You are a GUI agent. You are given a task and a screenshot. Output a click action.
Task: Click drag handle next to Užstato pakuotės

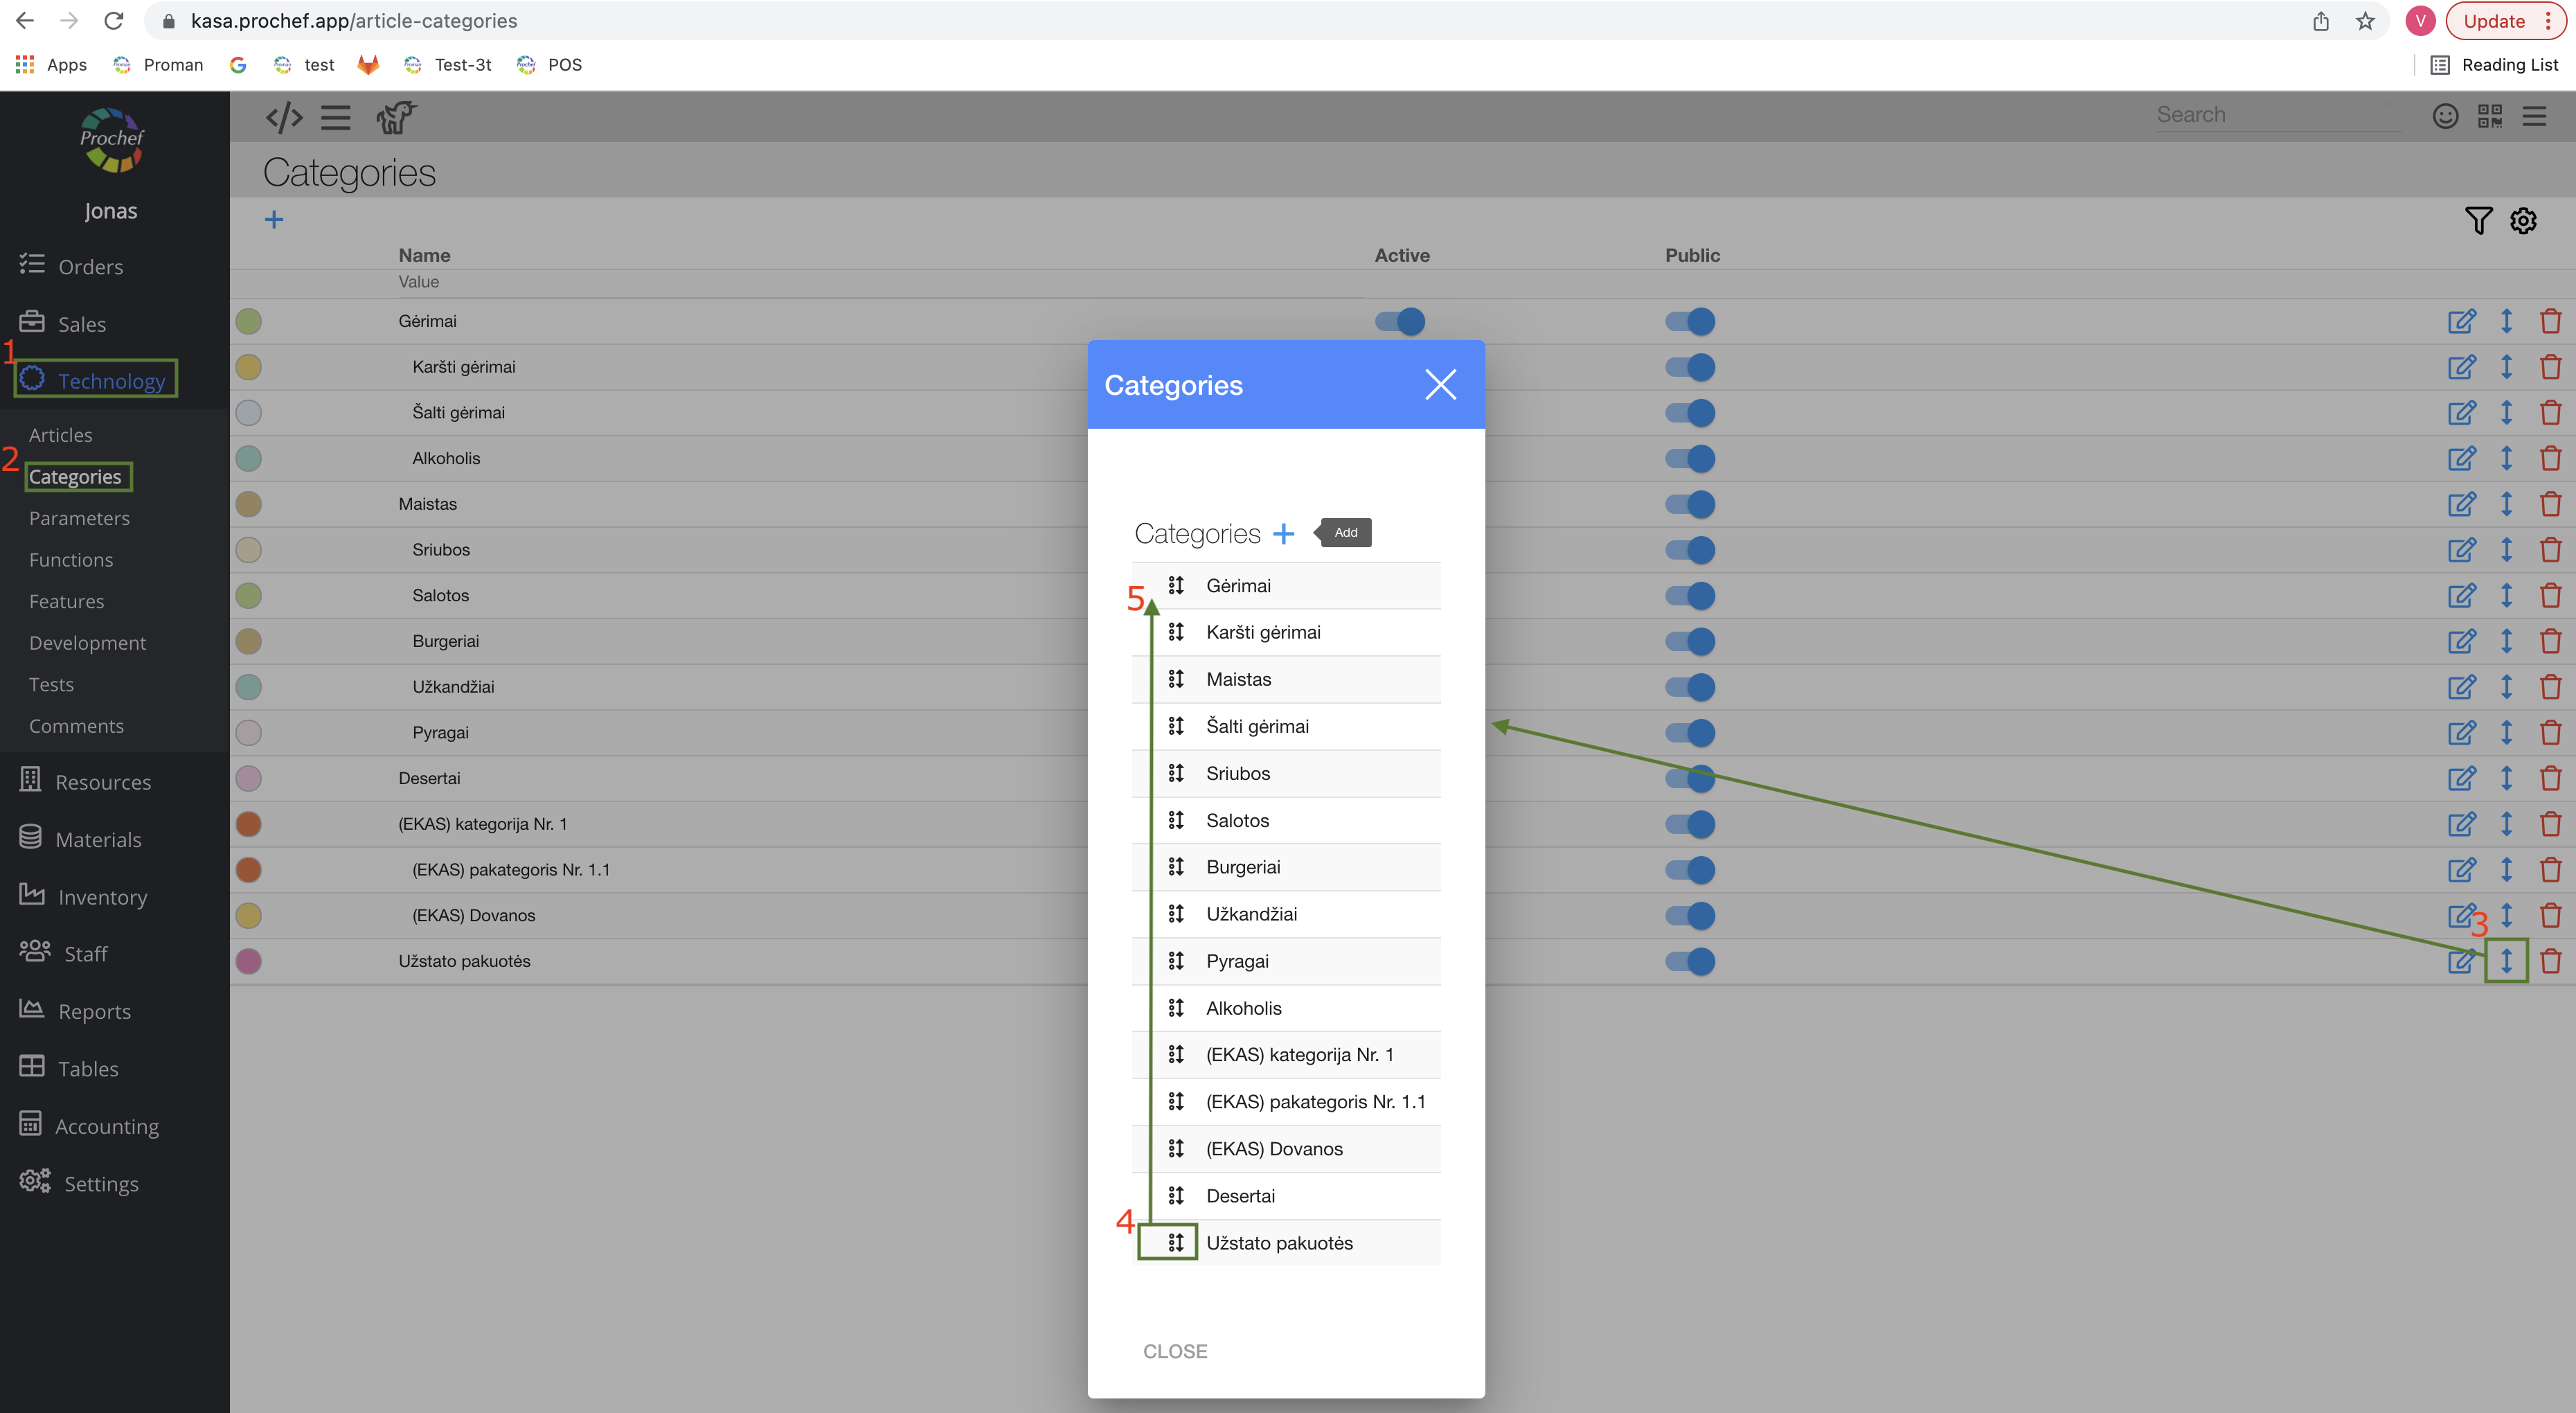coord(1176,1242)
